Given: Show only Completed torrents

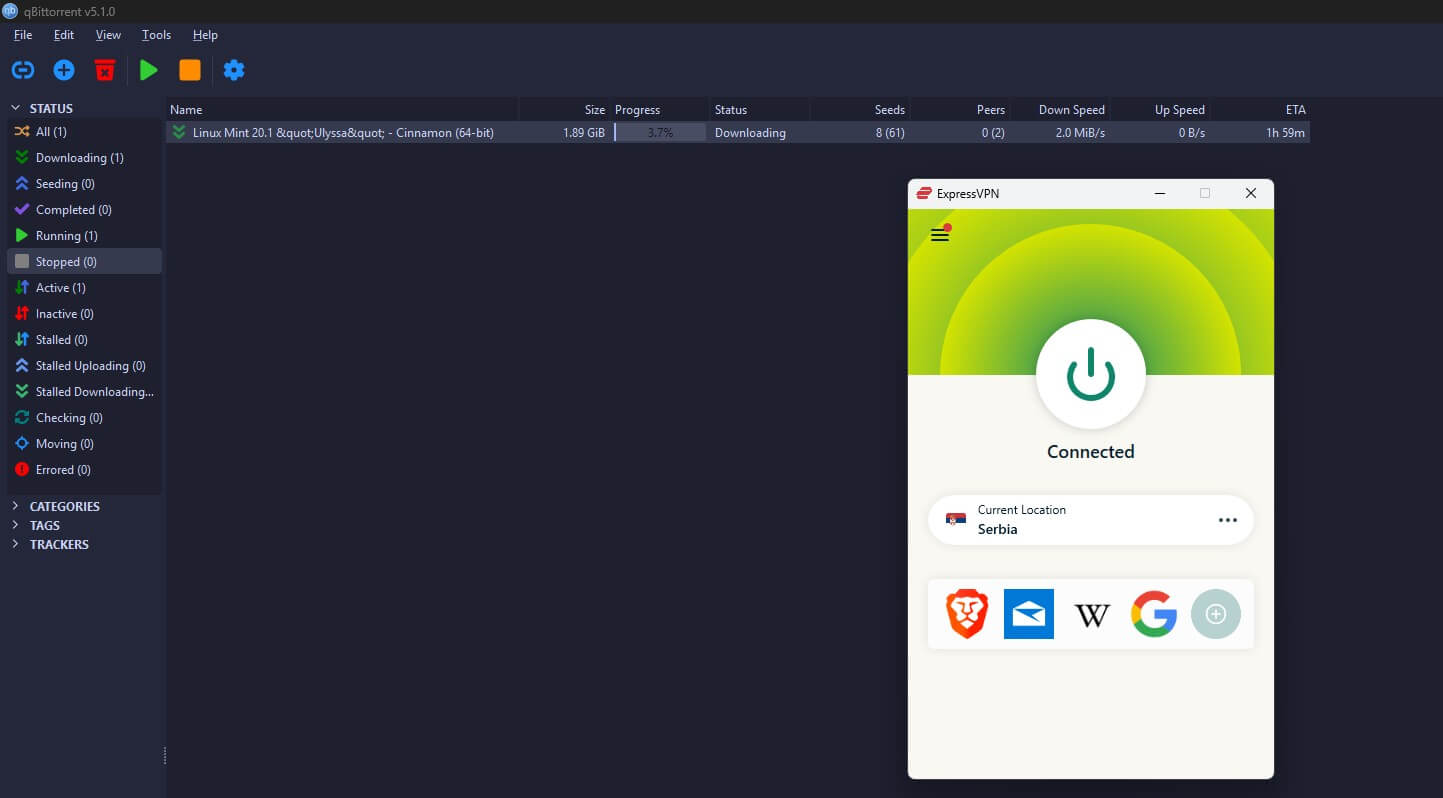Looking at the screenshot, I should (x=70, y=209).
